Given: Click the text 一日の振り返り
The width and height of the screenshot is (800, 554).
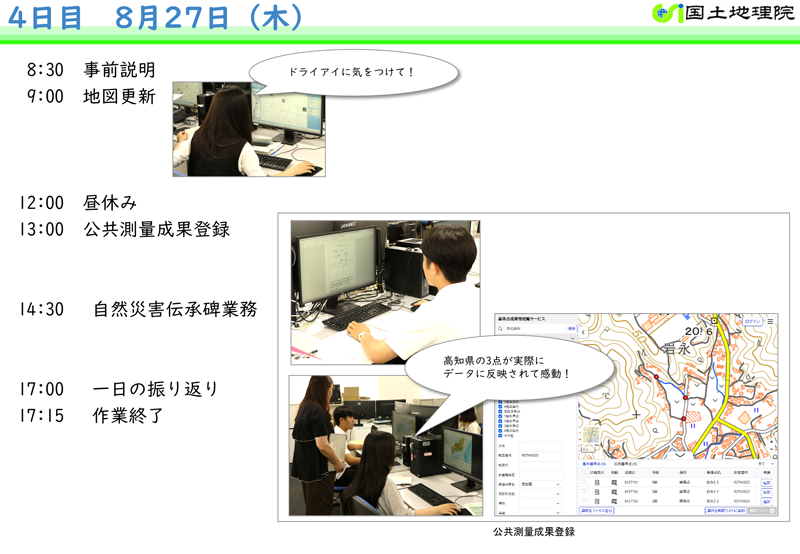Looking at the screenshot, I should pos(156,389).
